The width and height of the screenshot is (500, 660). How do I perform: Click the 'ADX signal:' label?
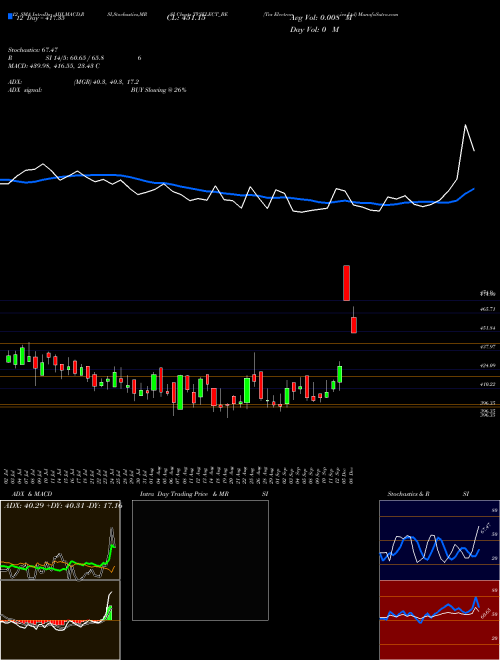click(25, 90)
